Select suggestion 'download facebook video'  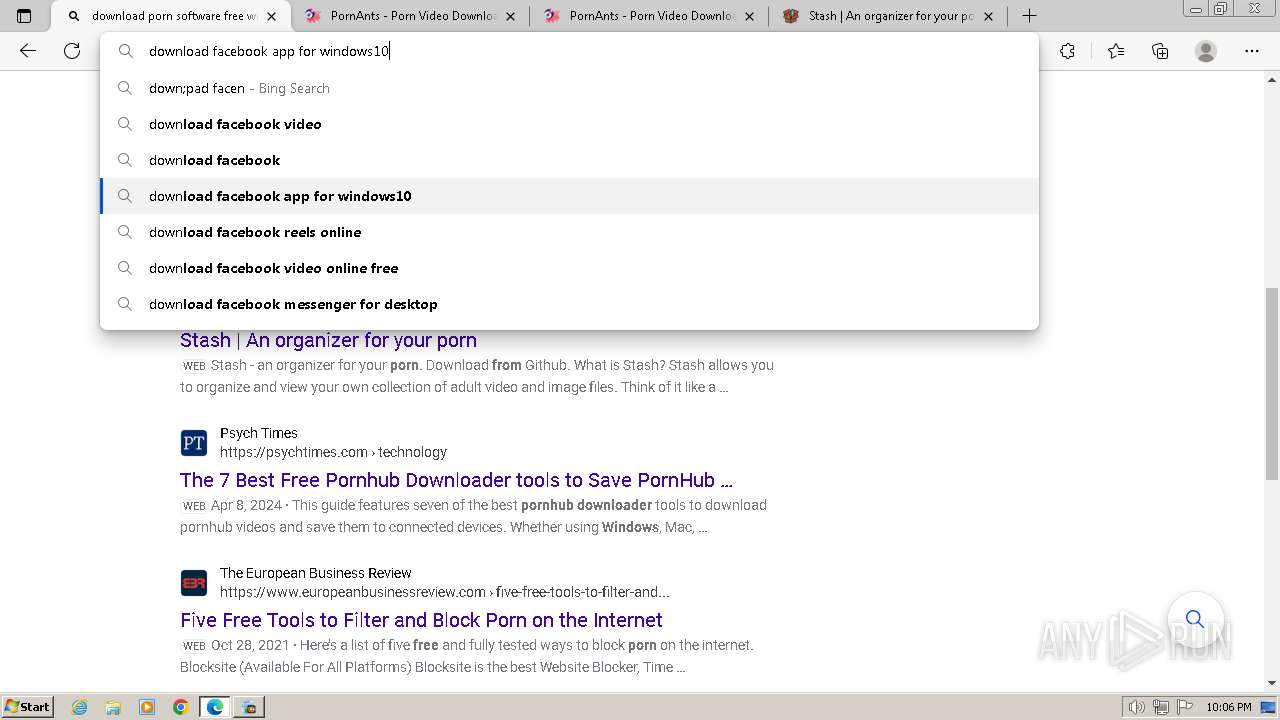(x=570, y=124)
